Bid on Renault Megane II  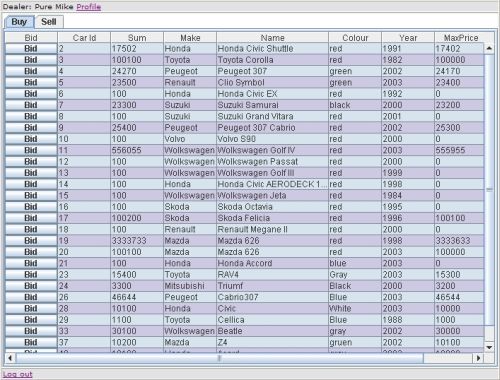tap(31, 230)
